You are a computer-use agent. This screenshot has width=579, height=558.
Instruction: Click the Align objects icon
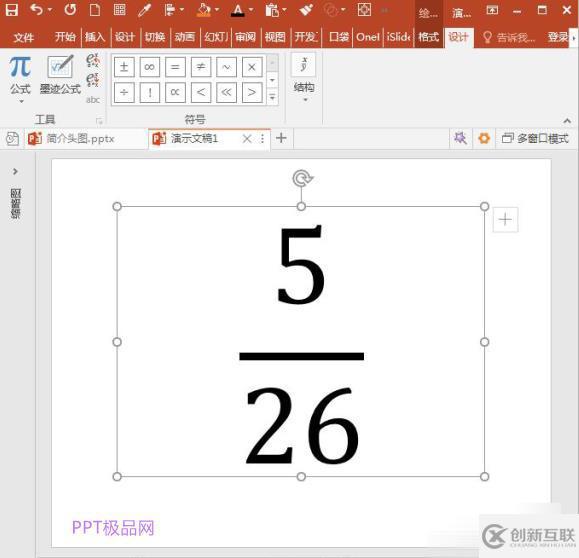(169, 10)
